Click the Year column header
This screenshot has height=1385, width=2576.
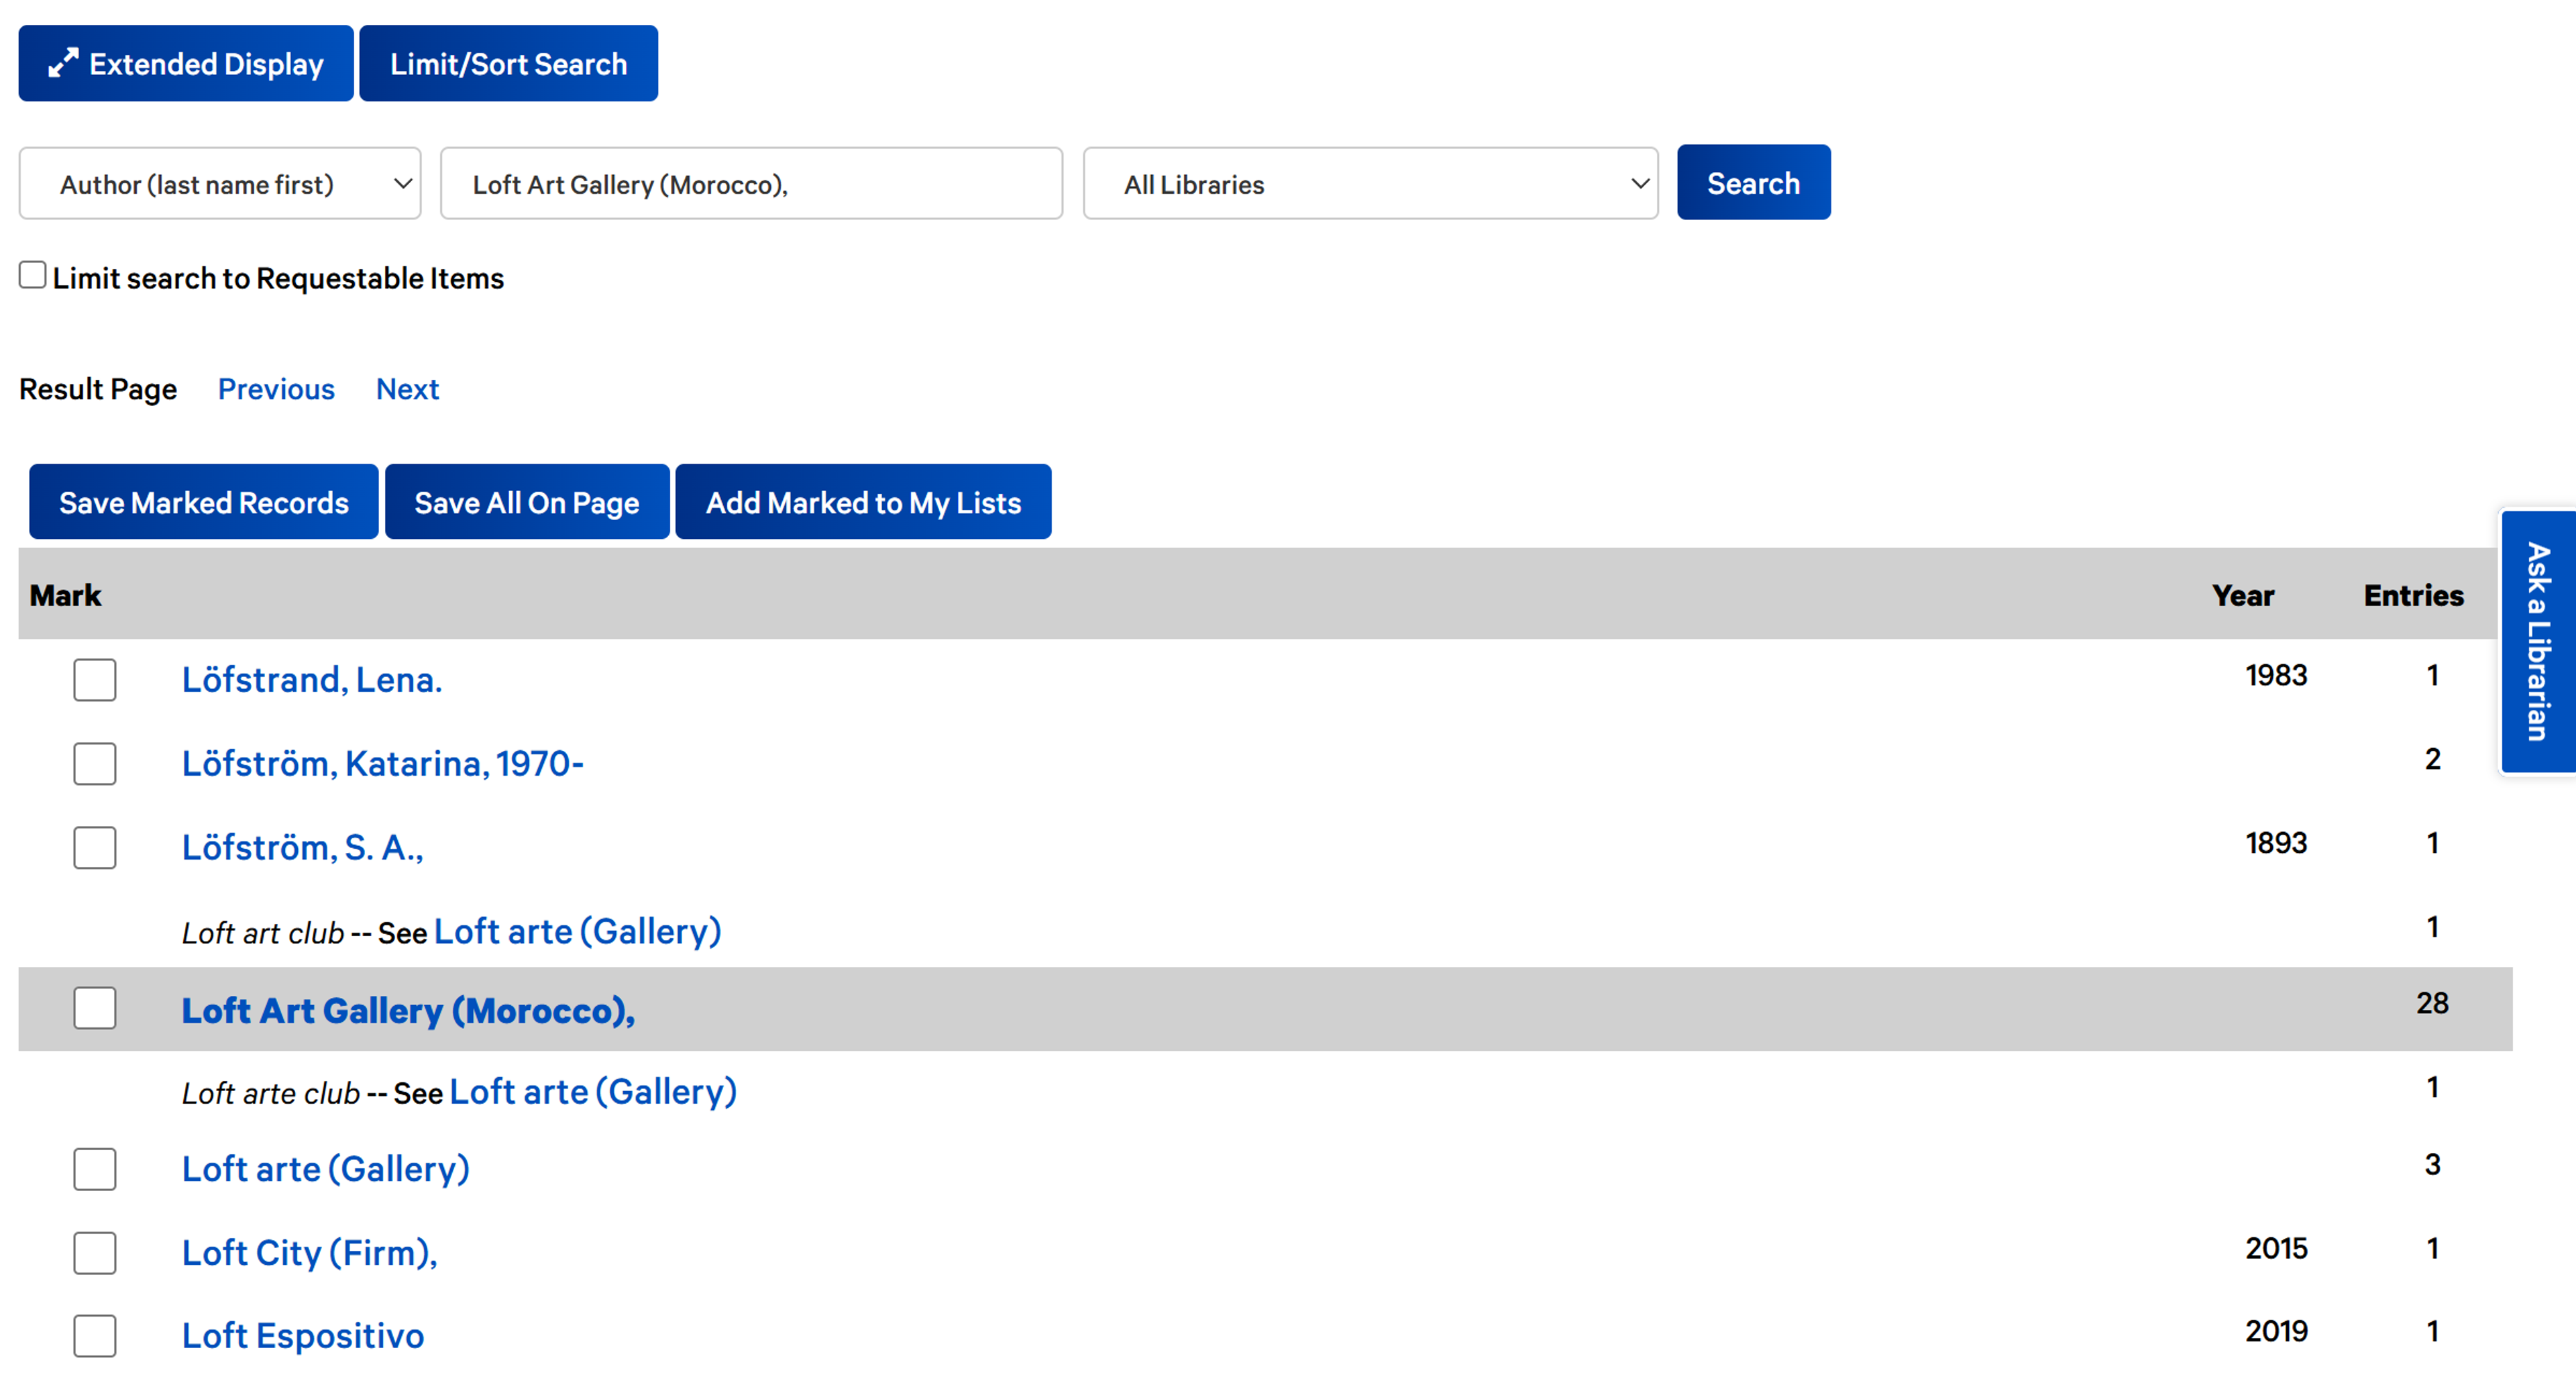point(2243,595)
